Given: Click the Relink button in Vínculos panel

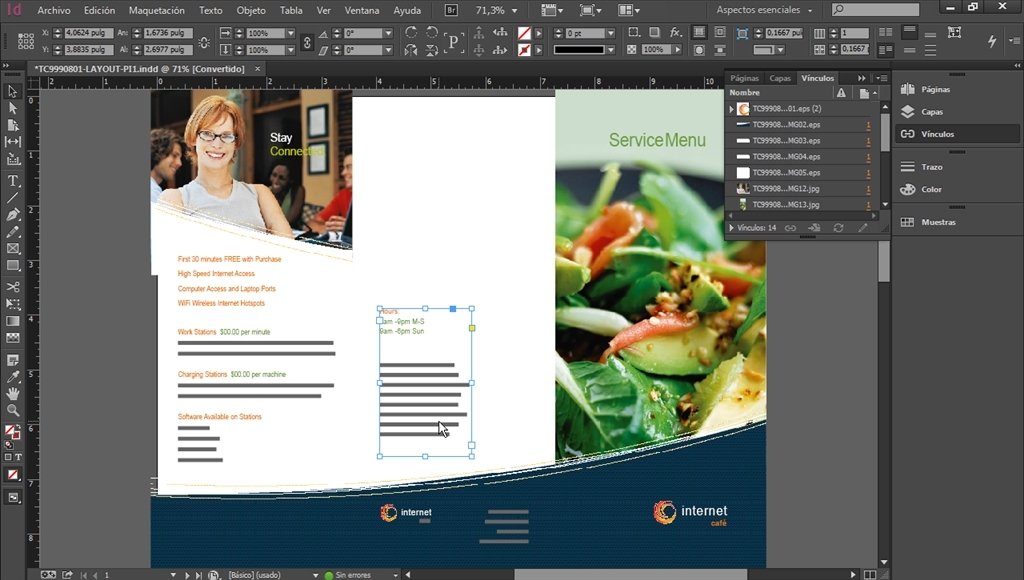Looking at the screenshot, I should 790,227.
